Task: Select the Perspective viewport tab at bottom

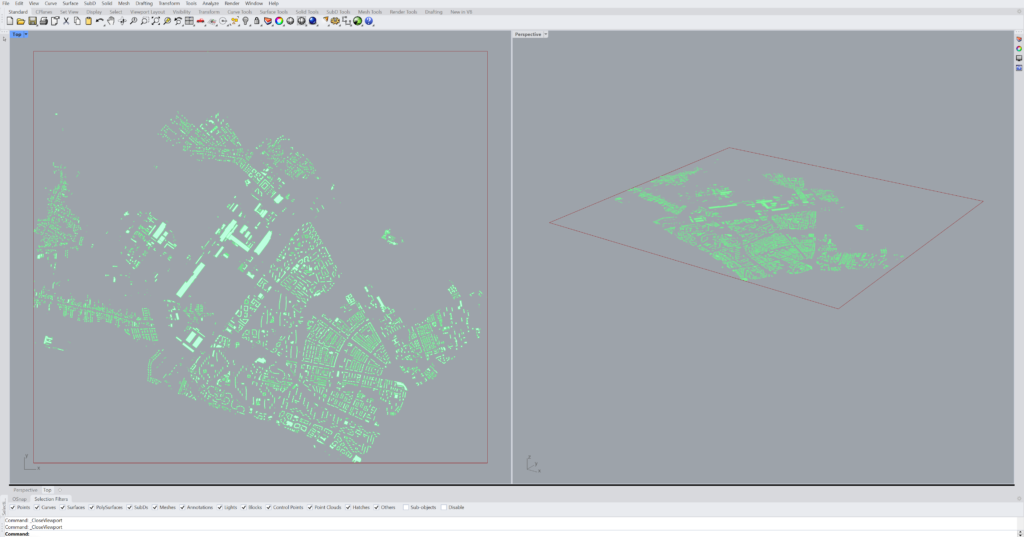Action: pyautogui.click(x=25, y=490)
